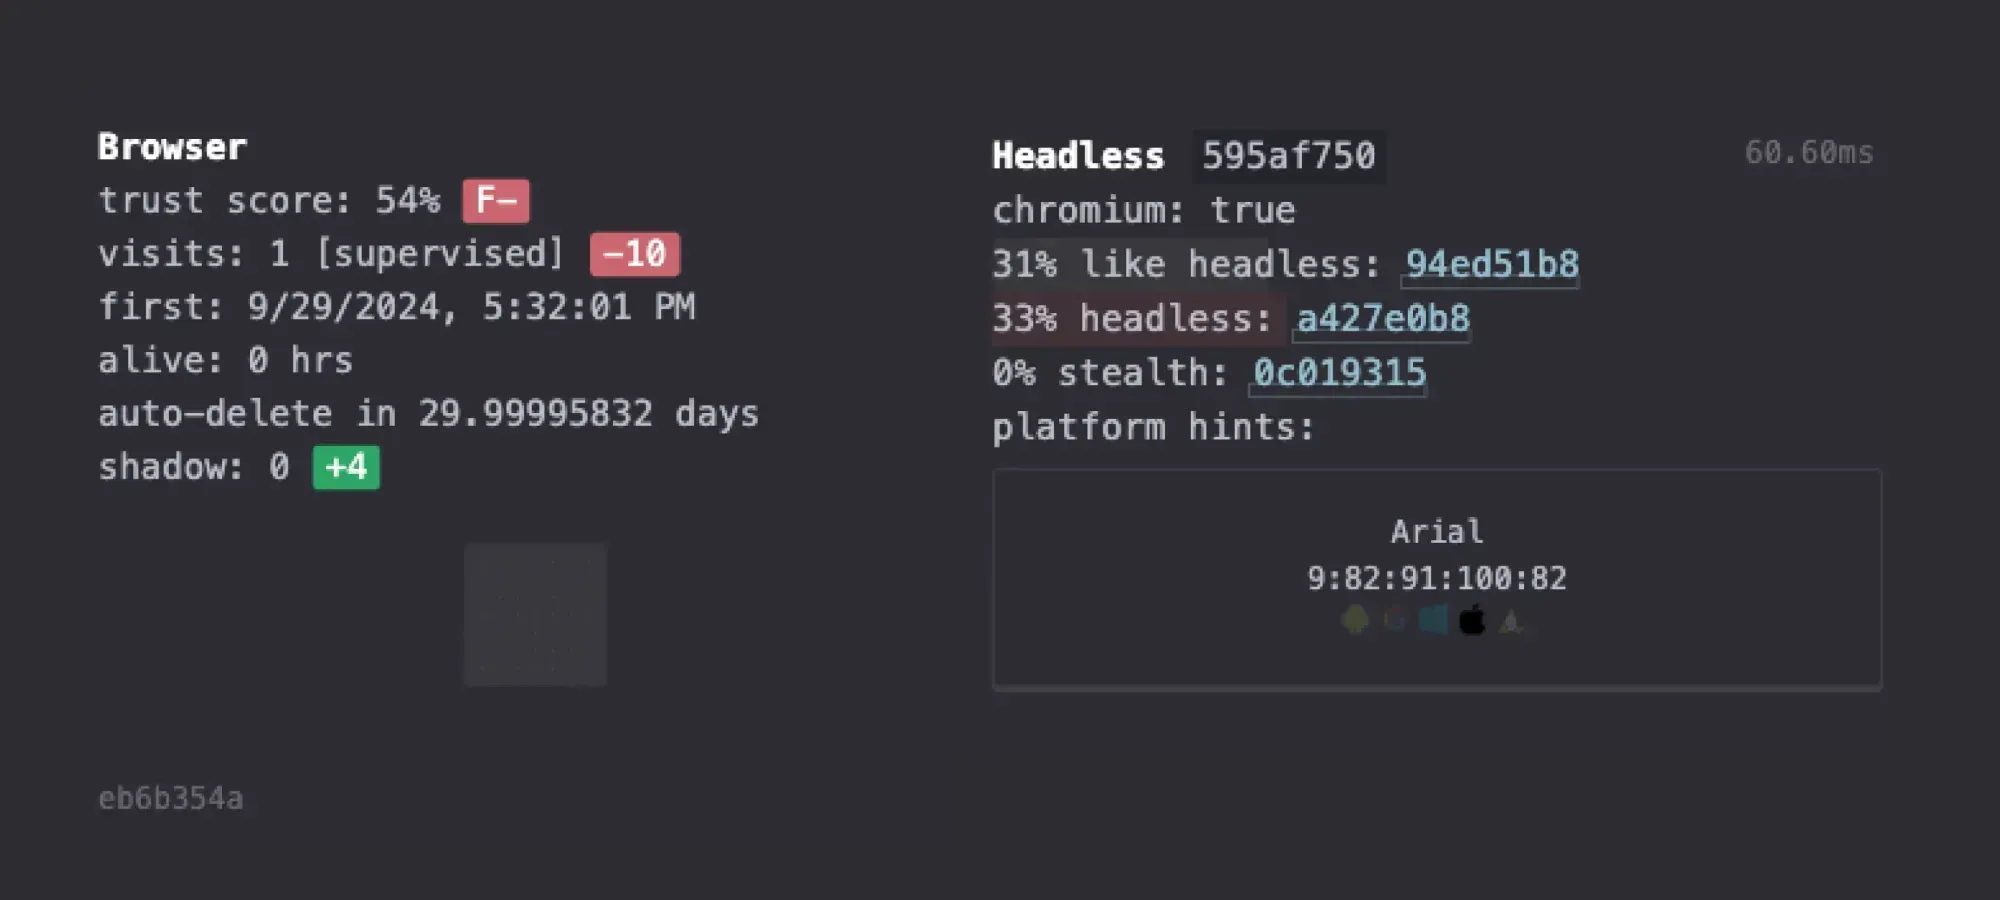Open the like headless hash 94ed51b8
The width and height of the screenshot is (2000, 900).
click(1491, 264)
